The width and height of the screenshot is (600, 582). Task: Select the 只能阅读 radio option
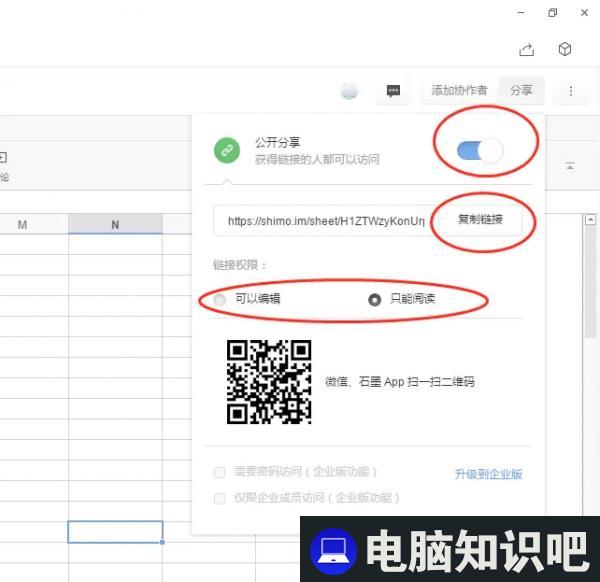click(375, 299)
